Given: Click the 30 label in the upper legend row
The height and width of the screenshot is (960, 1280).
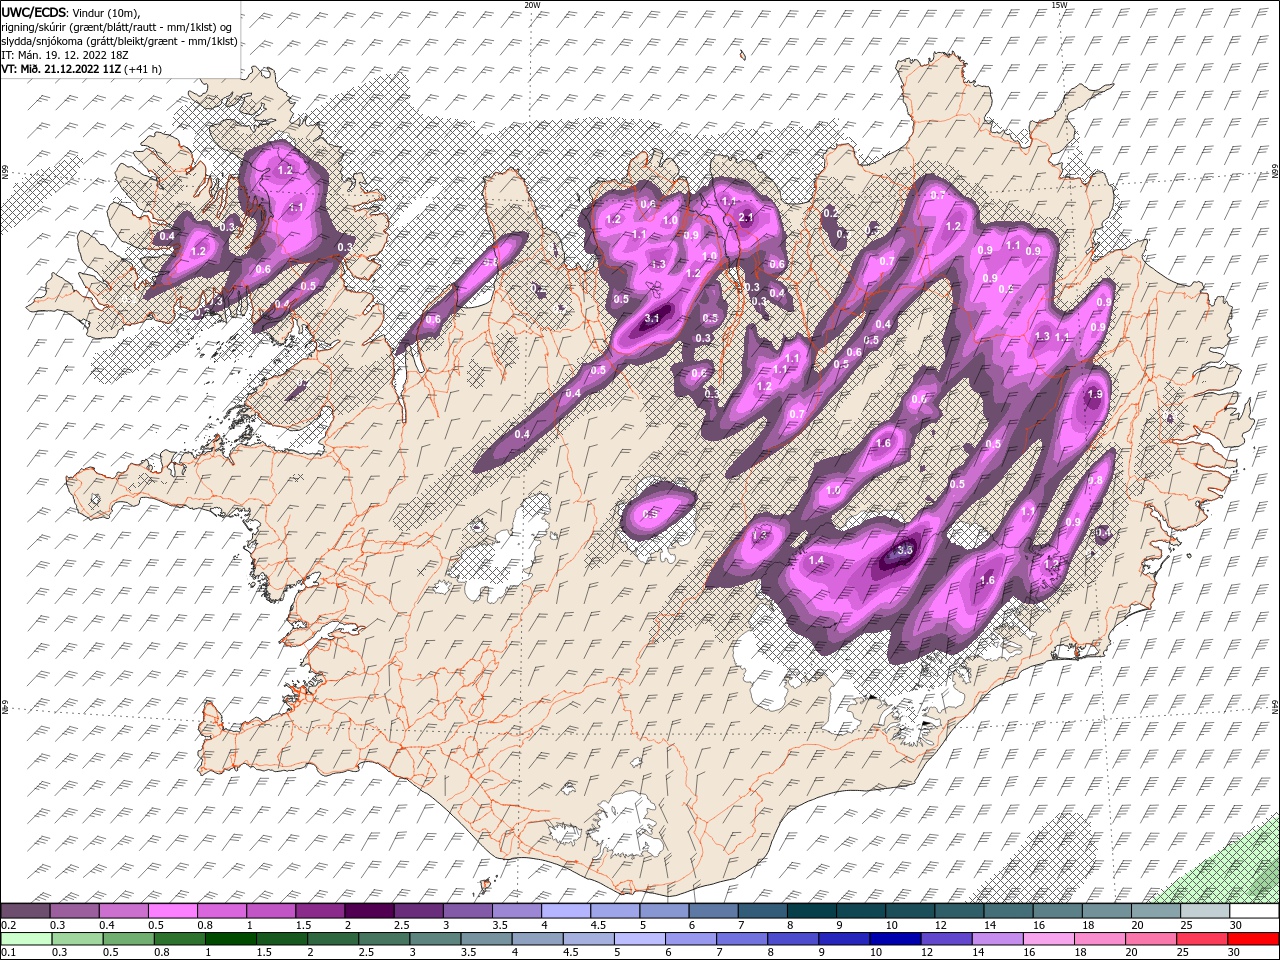Looking at the screenshot, I should tap(1237, 925).
